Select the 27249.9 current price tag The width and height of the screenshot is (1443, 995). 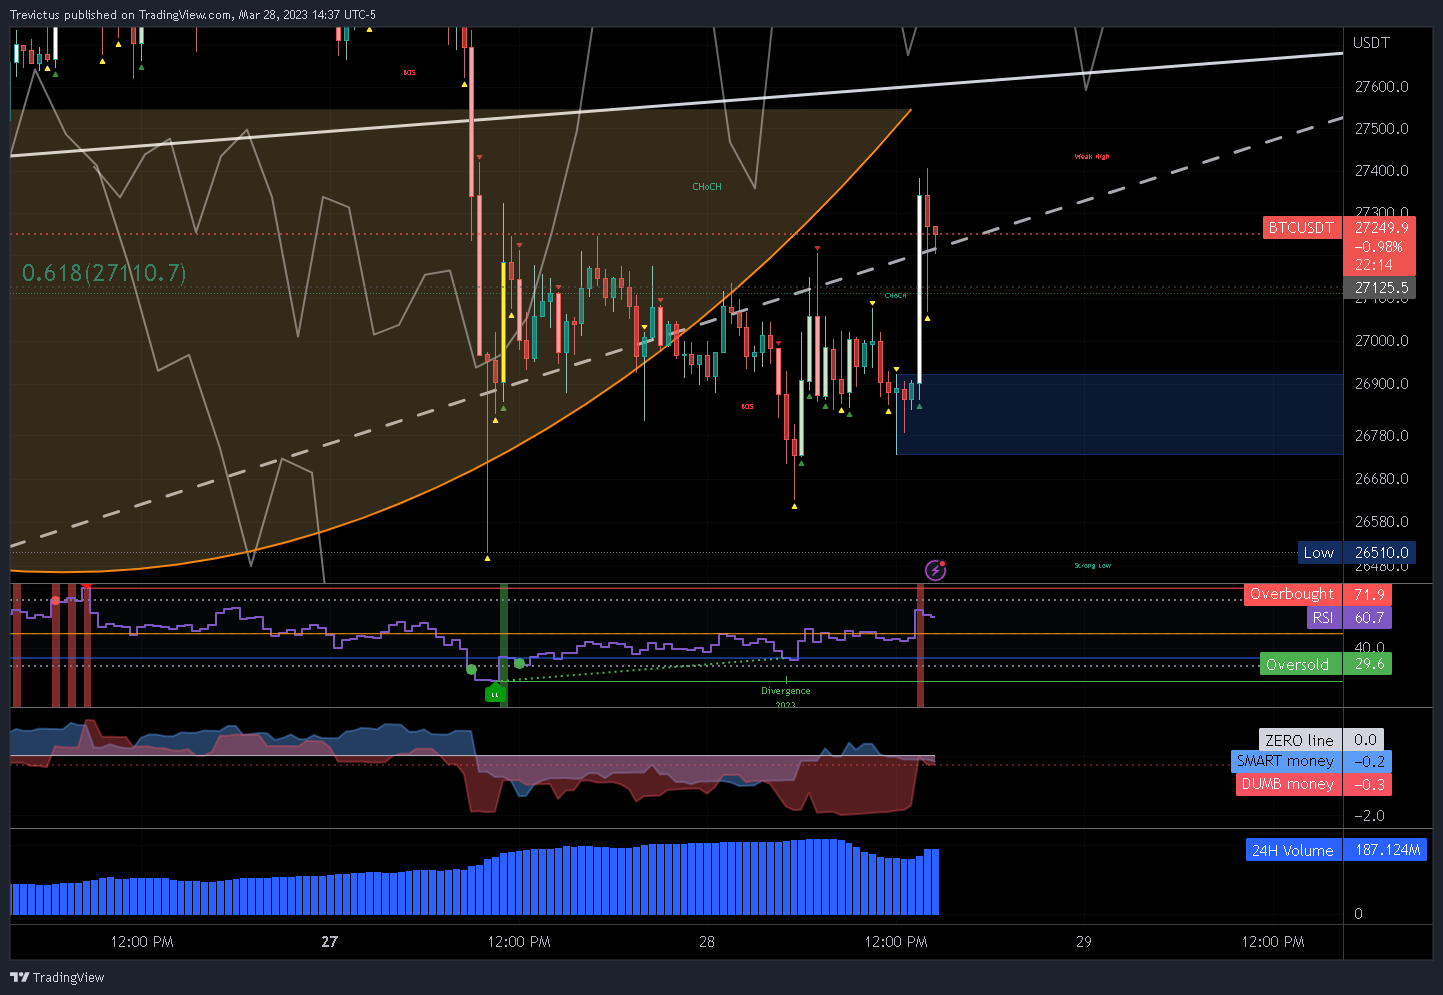tap(1381, 228)
